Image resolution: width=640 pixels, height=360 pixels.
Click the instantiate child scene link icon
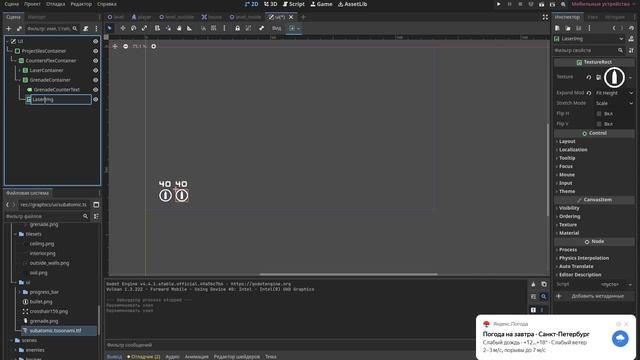[x=19, y=29]
